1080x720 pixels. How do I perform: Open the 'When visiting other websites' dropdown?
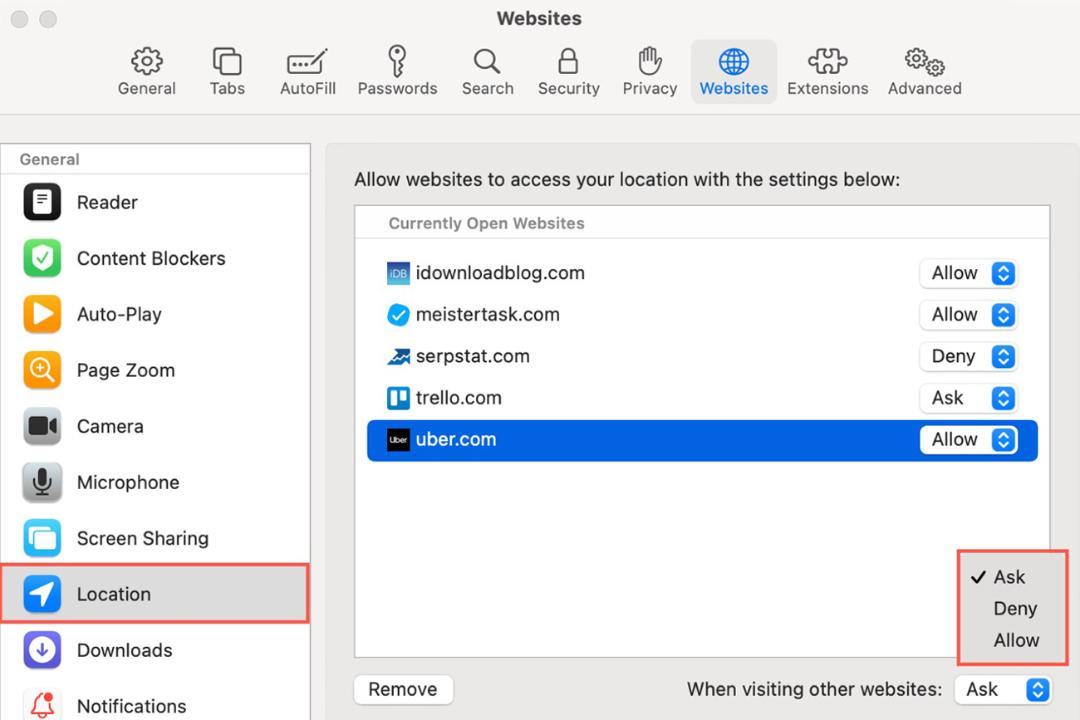point(1002,689)
